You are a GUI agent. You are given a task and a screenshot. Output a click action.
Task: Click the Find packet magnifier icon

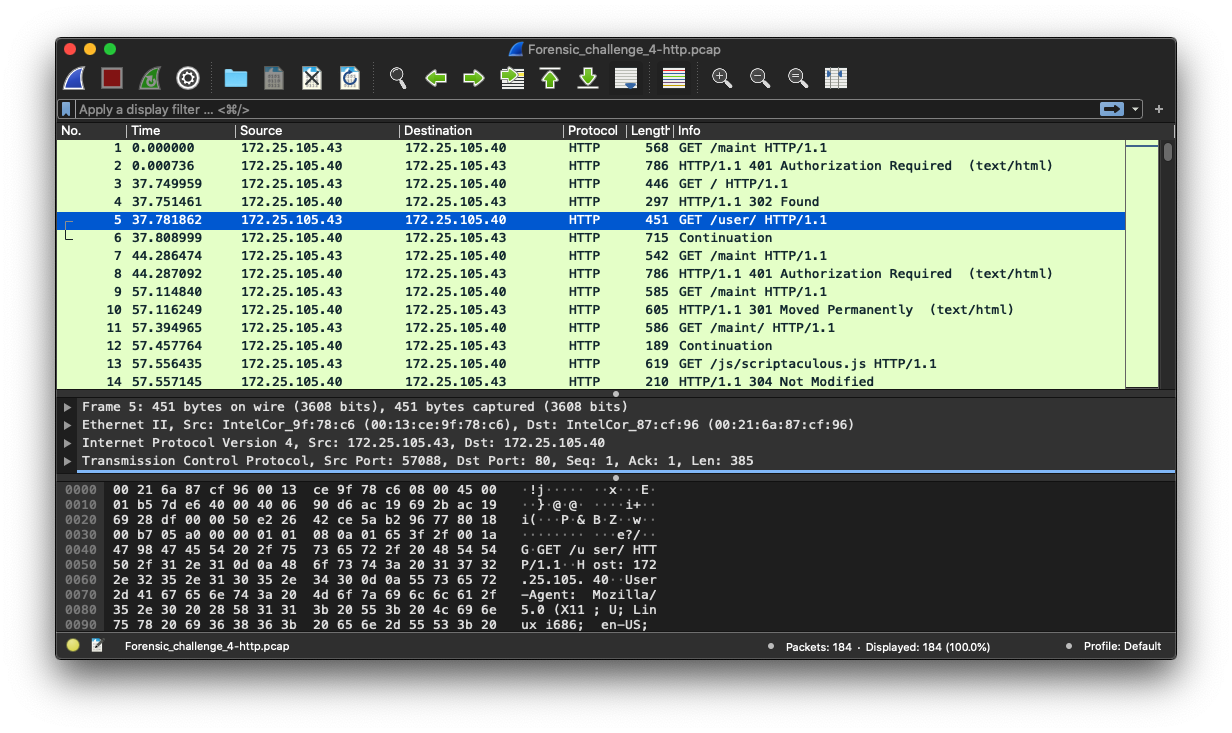click(398, 78)
